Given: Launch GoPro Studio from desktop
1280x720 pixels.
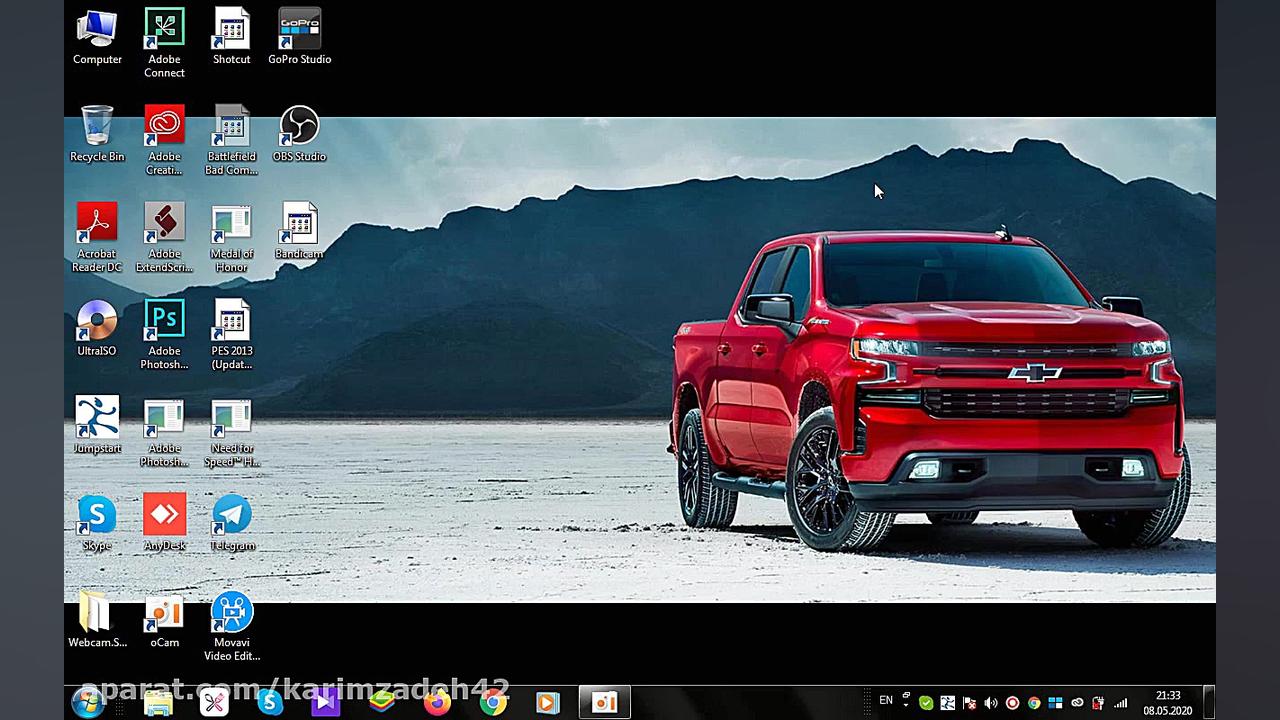Looking at the screenshot, I should 299,38.
